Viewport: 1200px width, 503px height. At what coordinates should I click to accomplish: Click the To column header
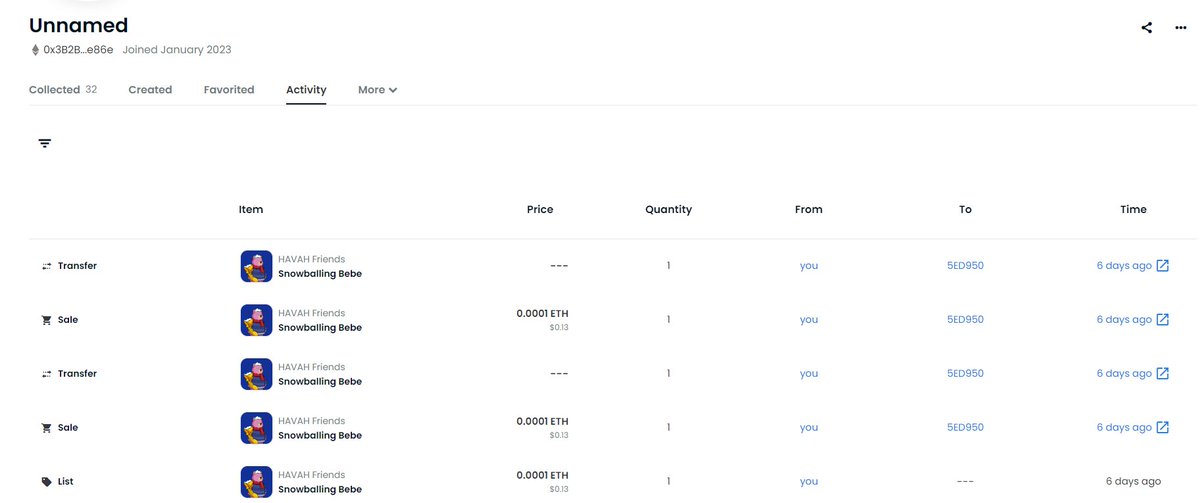click(965, 210)
